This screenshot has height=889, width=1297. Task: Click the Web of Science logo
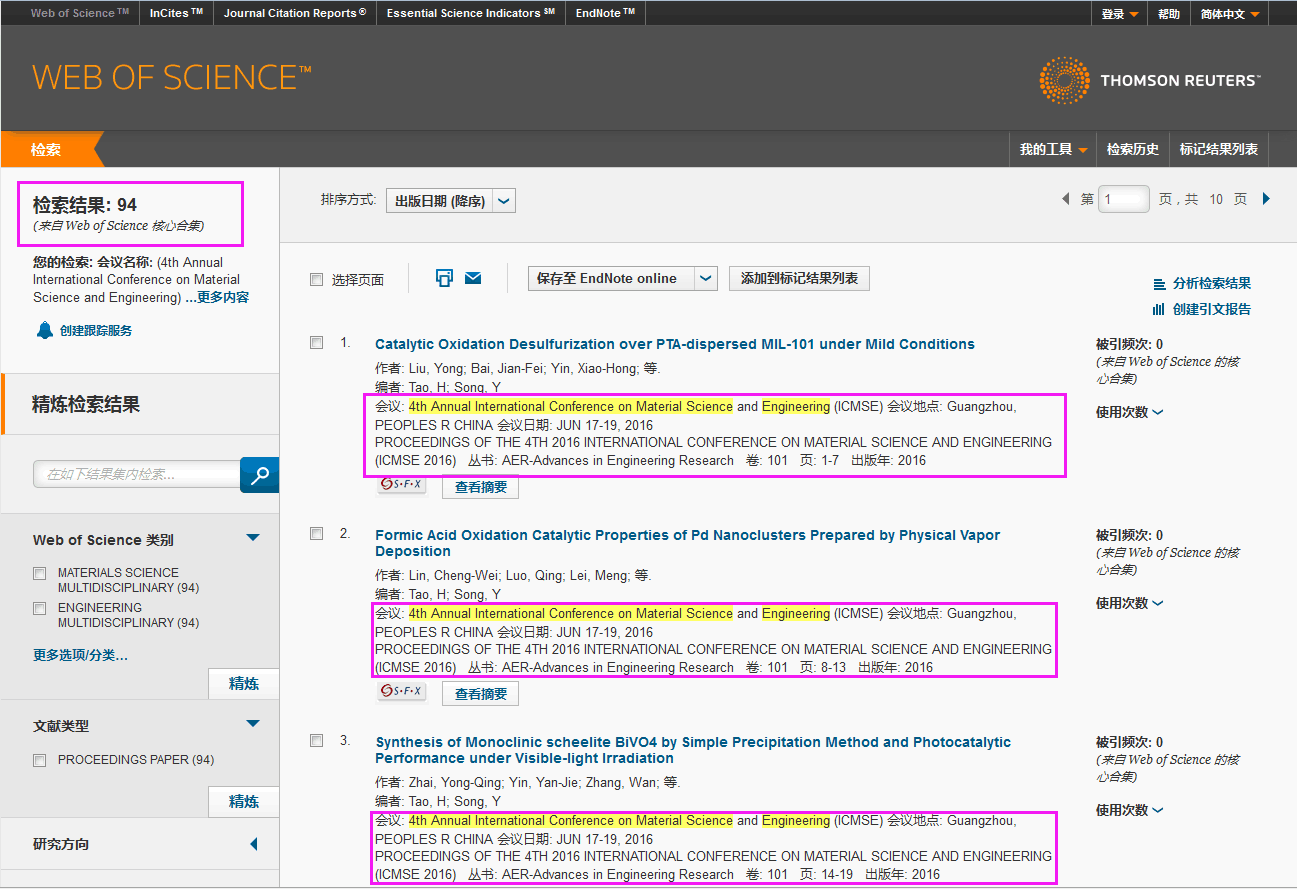coord(172,78)
